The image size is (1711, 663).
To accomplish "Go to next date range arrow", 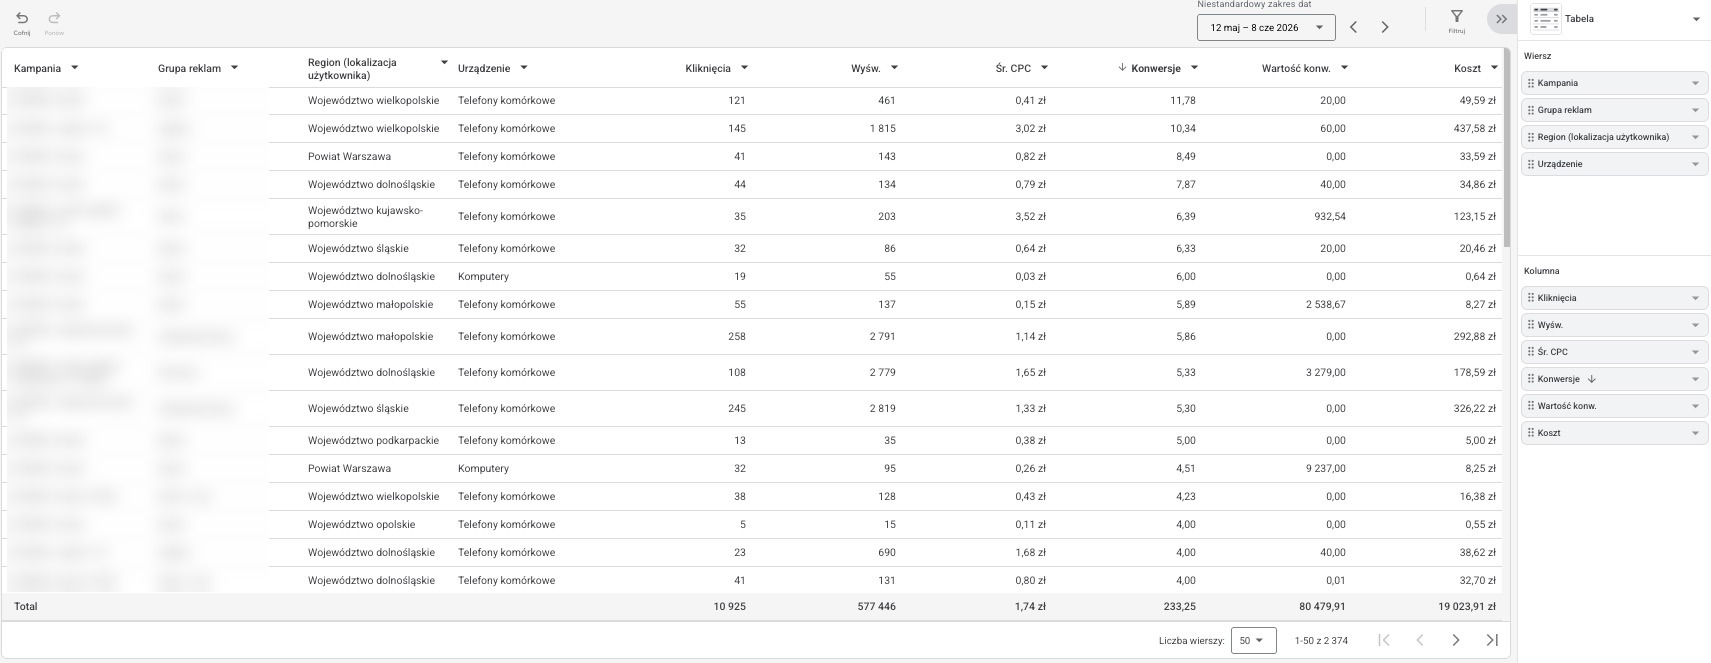I will [1385, 27].
